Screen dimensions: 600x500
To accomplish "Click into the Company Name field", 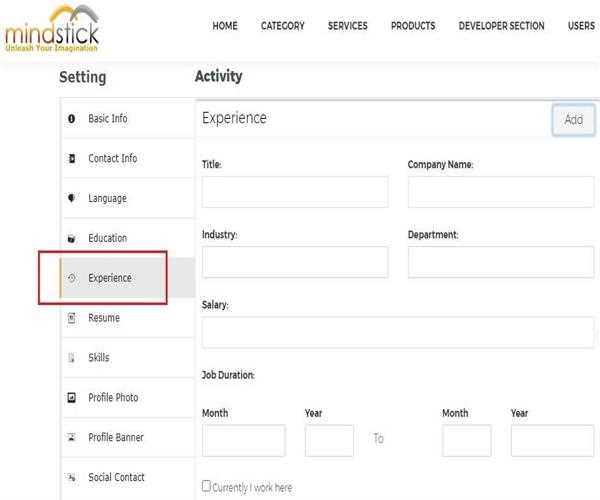I will pyautogui.click(x=500, y=192).
